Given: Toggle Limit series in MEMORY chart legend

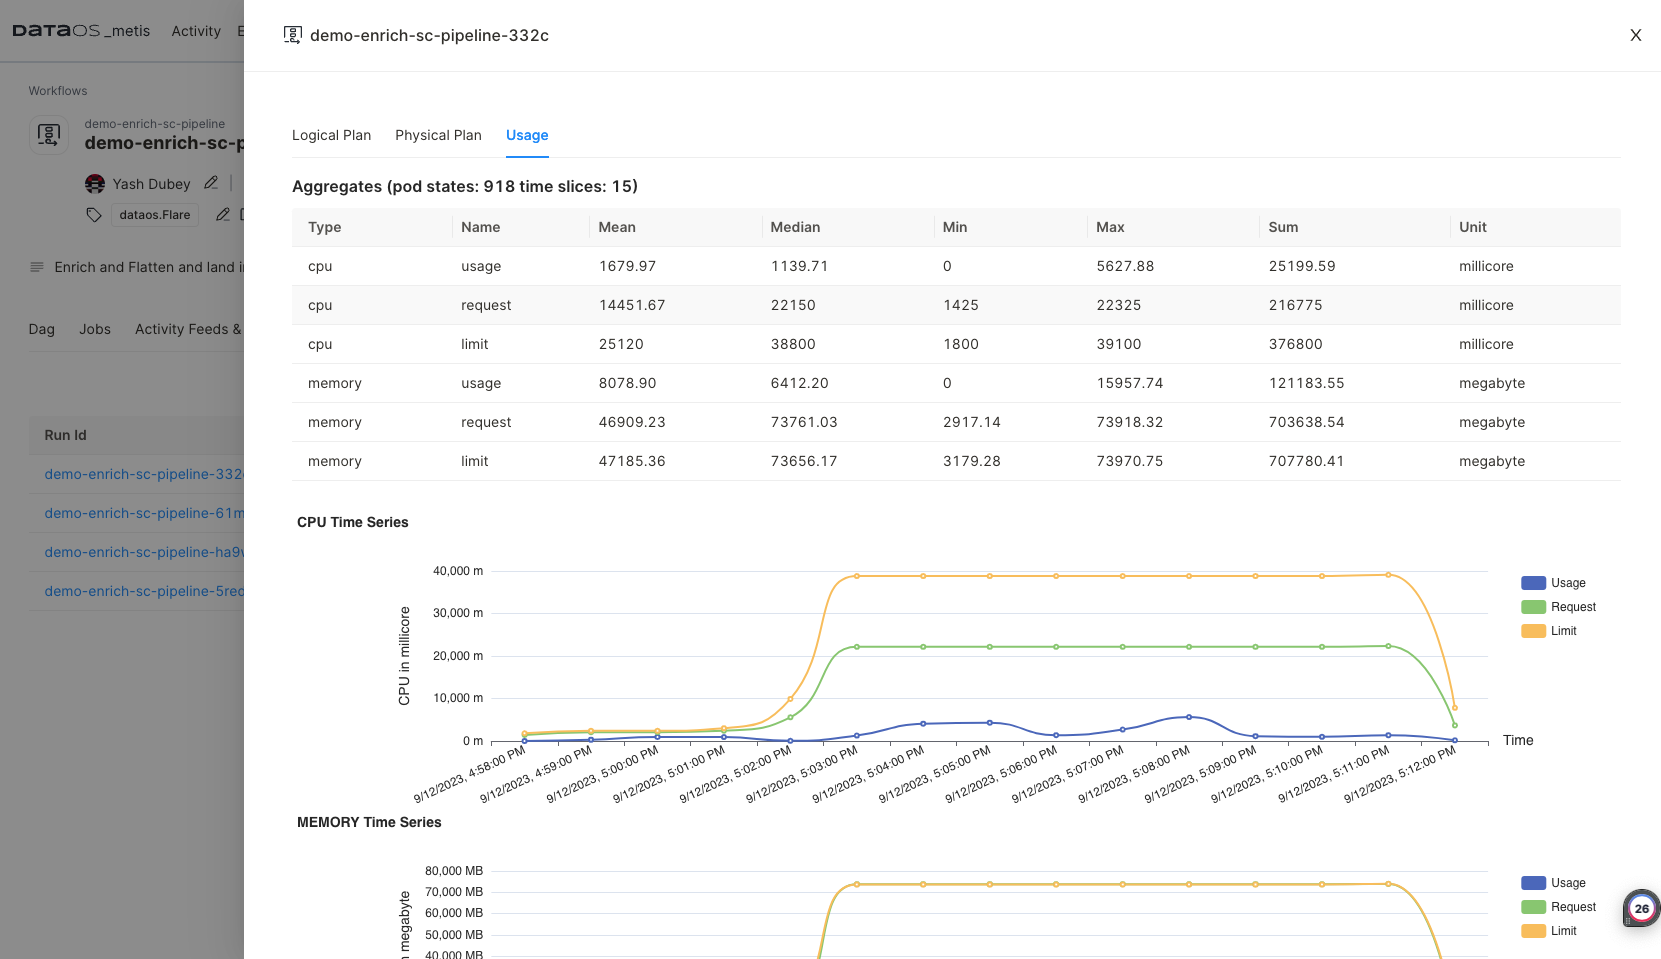Looking at the screenshot, I should (x=1549, y=931).
